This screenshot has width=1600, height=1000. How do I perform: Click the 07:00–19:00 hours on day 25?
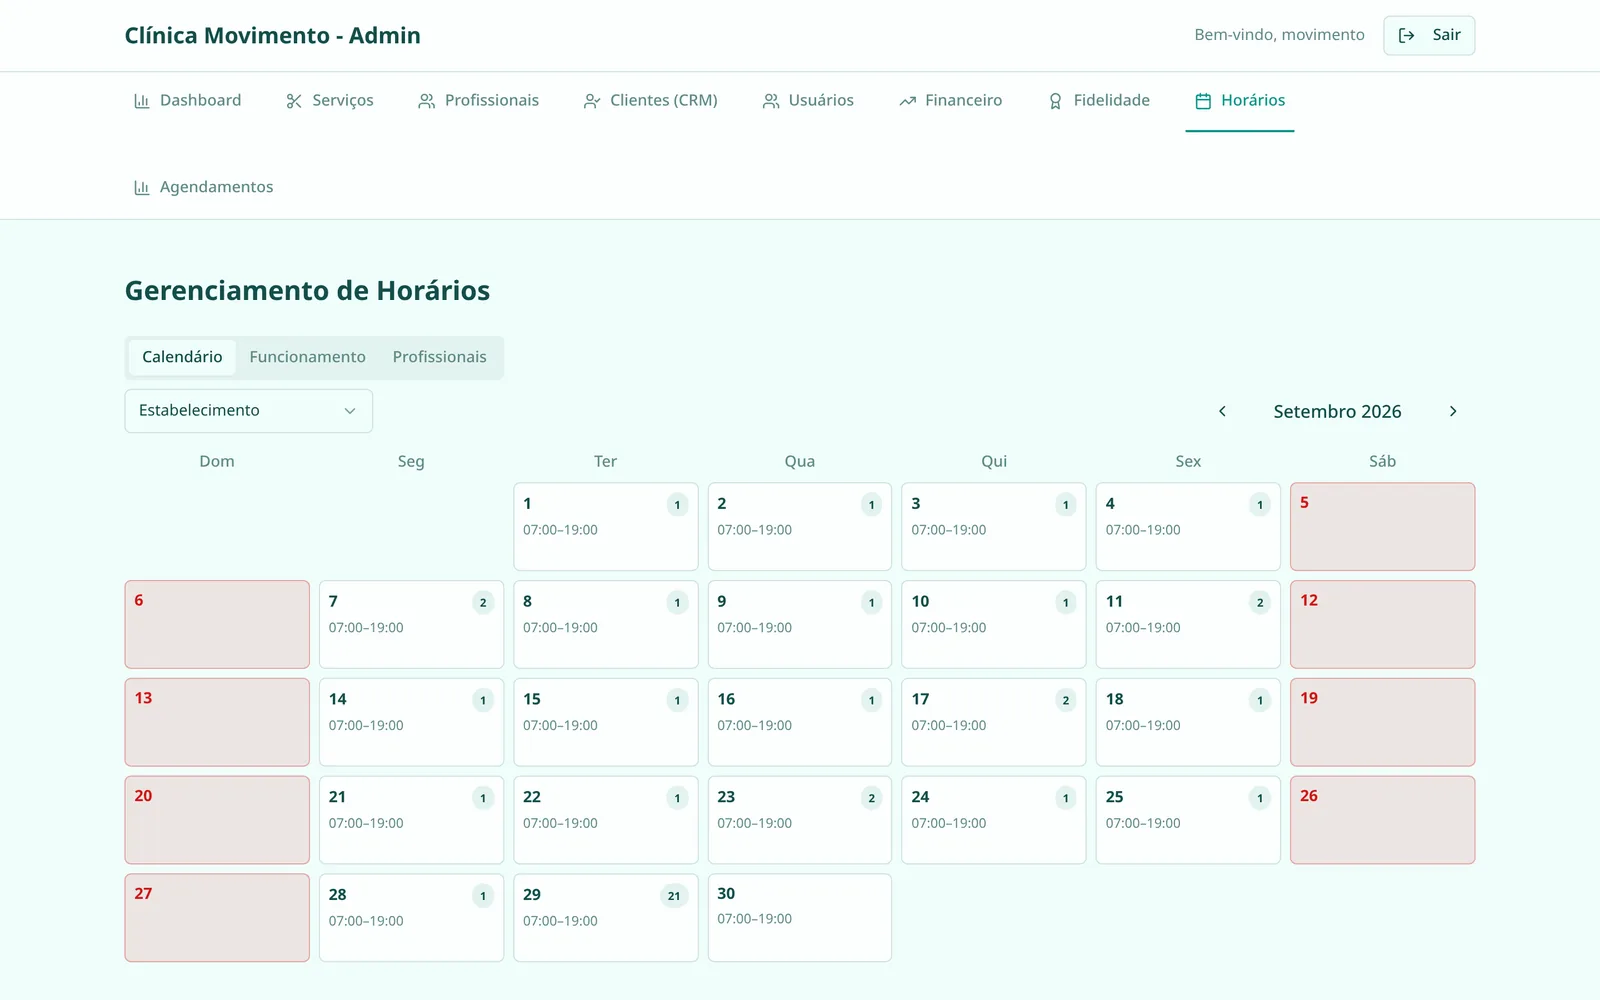click(1143, 824)
